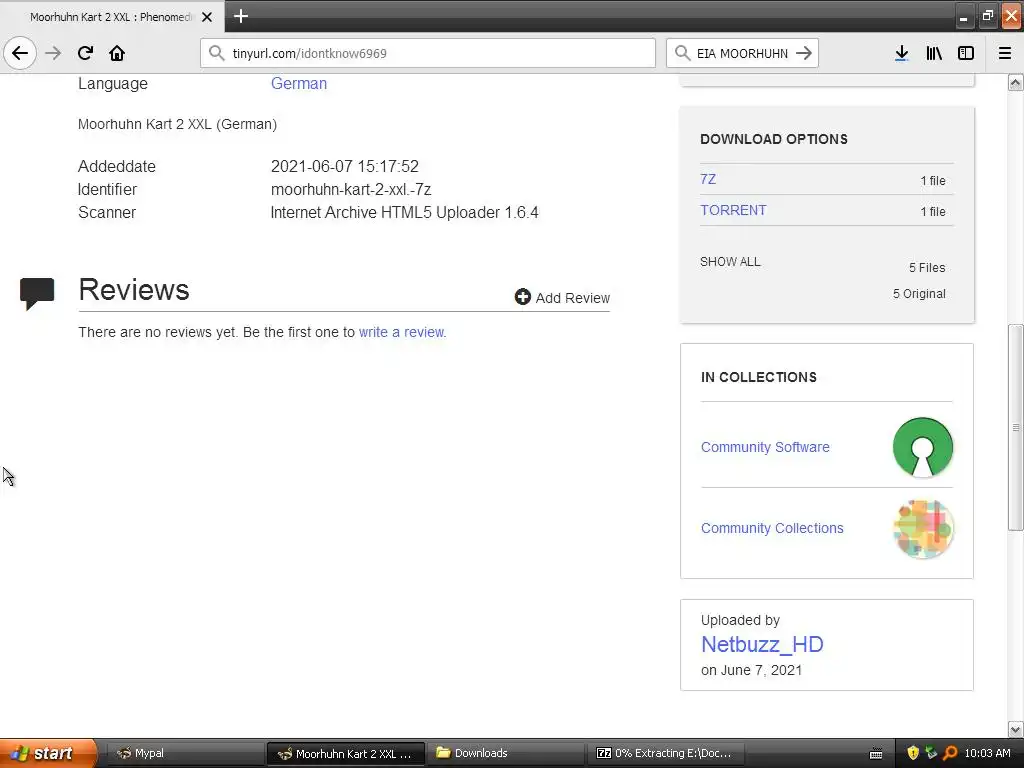Open the library bookmarks icon
Image resolution: width=1024 pixels, height=768 pixels.
tap(934, 53)
